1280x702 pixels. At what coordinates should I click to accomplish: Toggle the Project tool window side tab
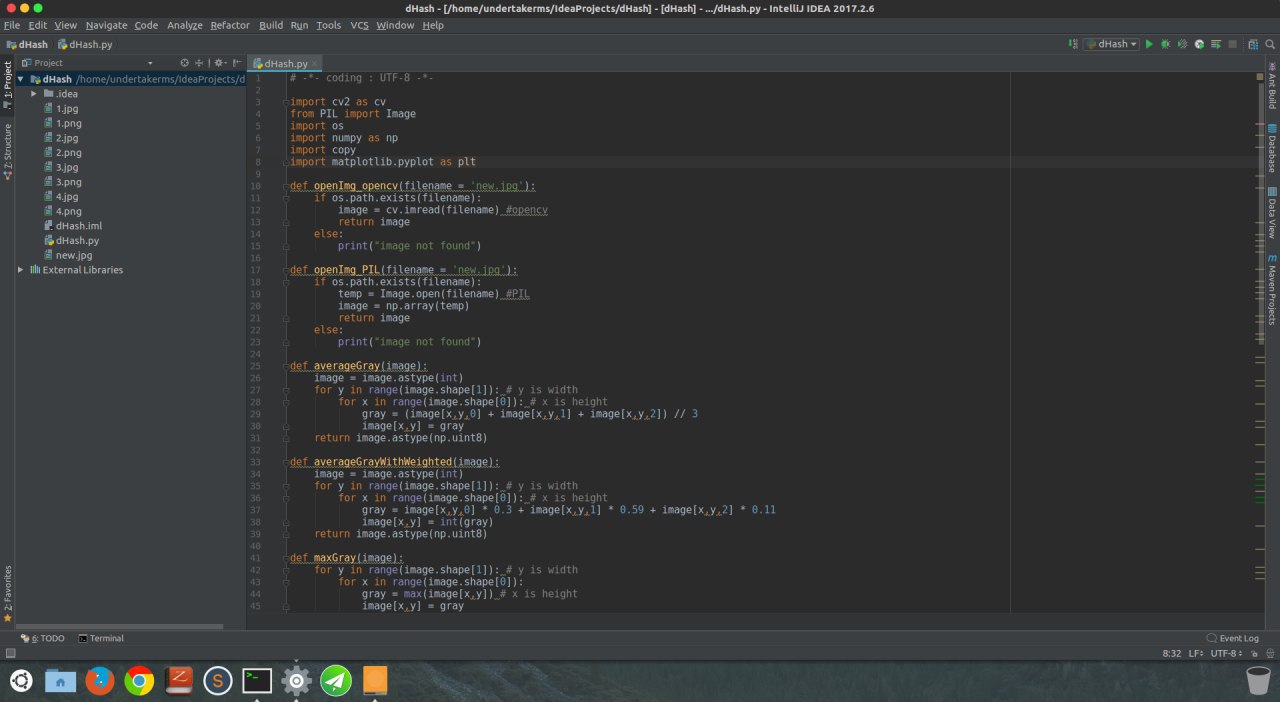click(7, 84)
